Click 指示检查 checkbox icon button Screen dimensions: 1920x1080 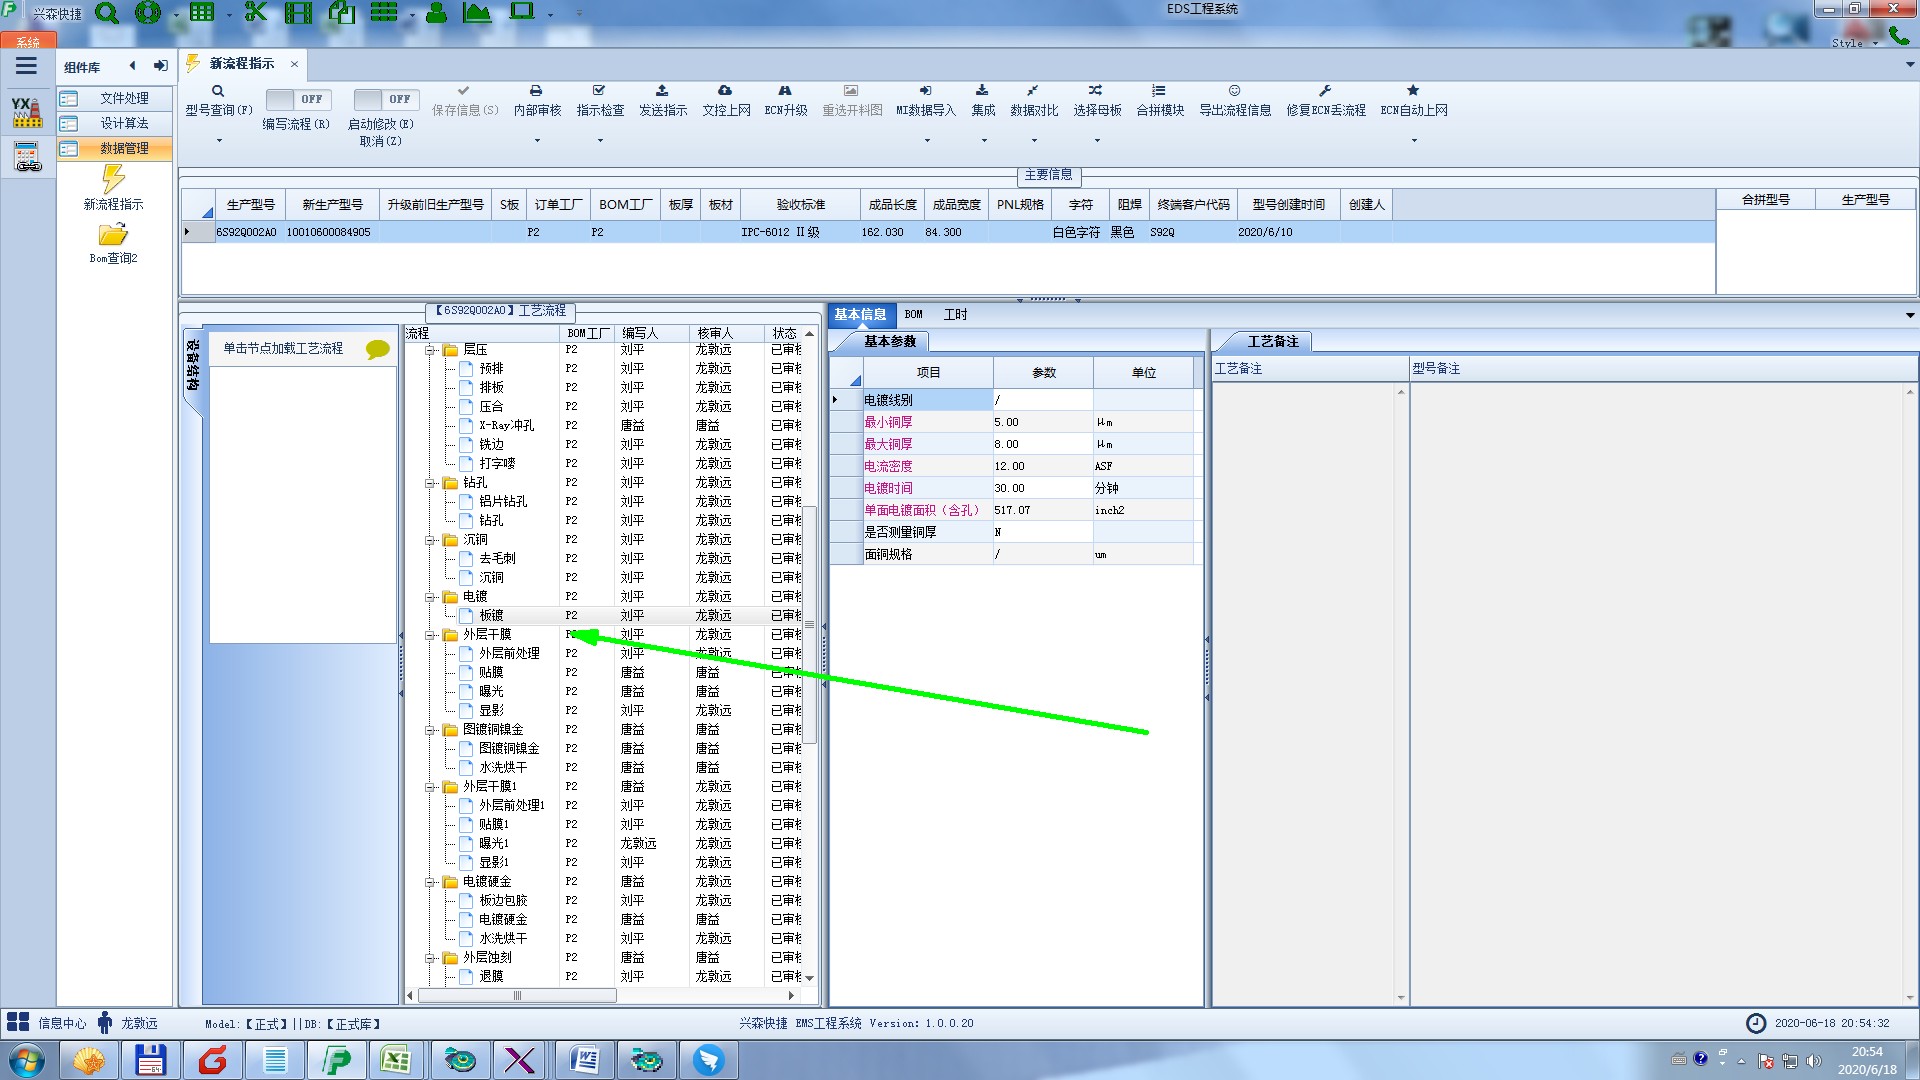click(599, 91)
